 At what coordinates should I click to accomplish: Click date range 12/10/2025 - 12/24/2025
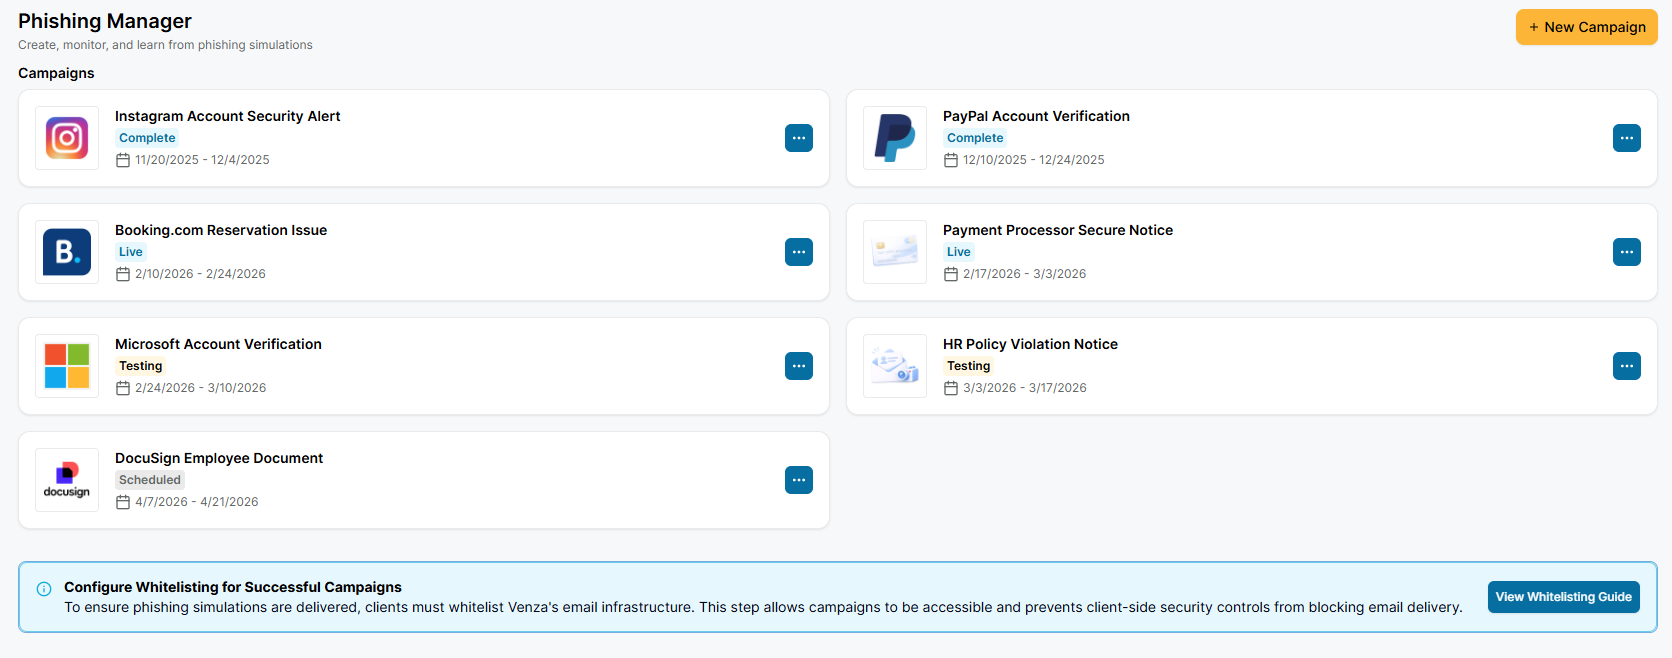click(1034, 160)
